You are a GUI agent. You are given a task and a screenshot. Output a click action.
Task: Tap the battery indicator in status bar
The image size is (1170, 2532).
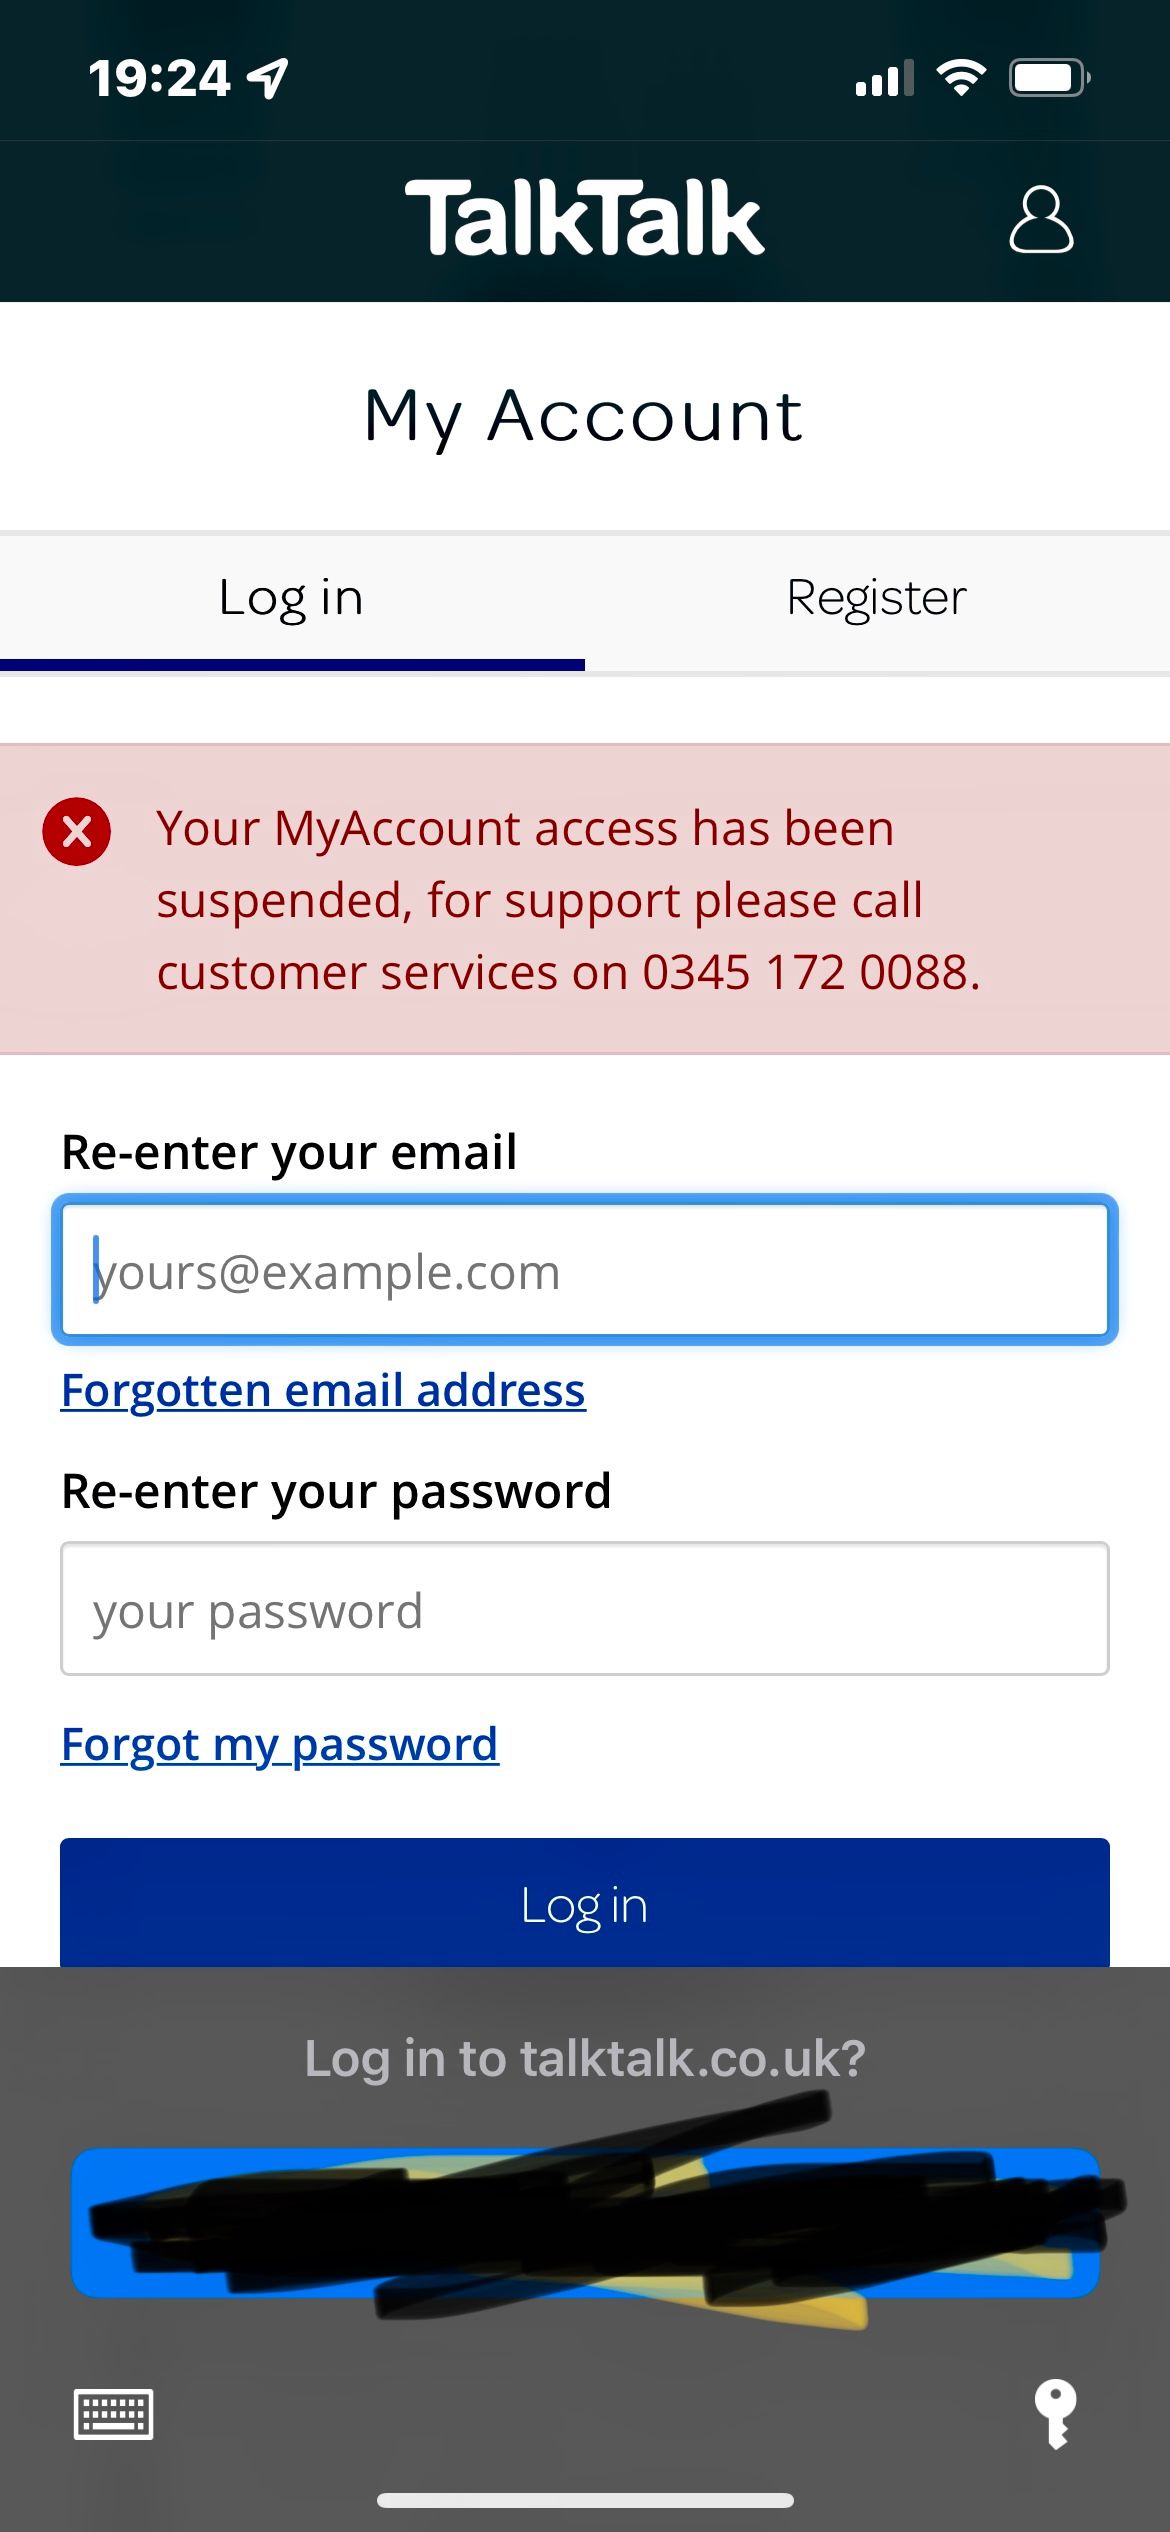pos(1048,78)
